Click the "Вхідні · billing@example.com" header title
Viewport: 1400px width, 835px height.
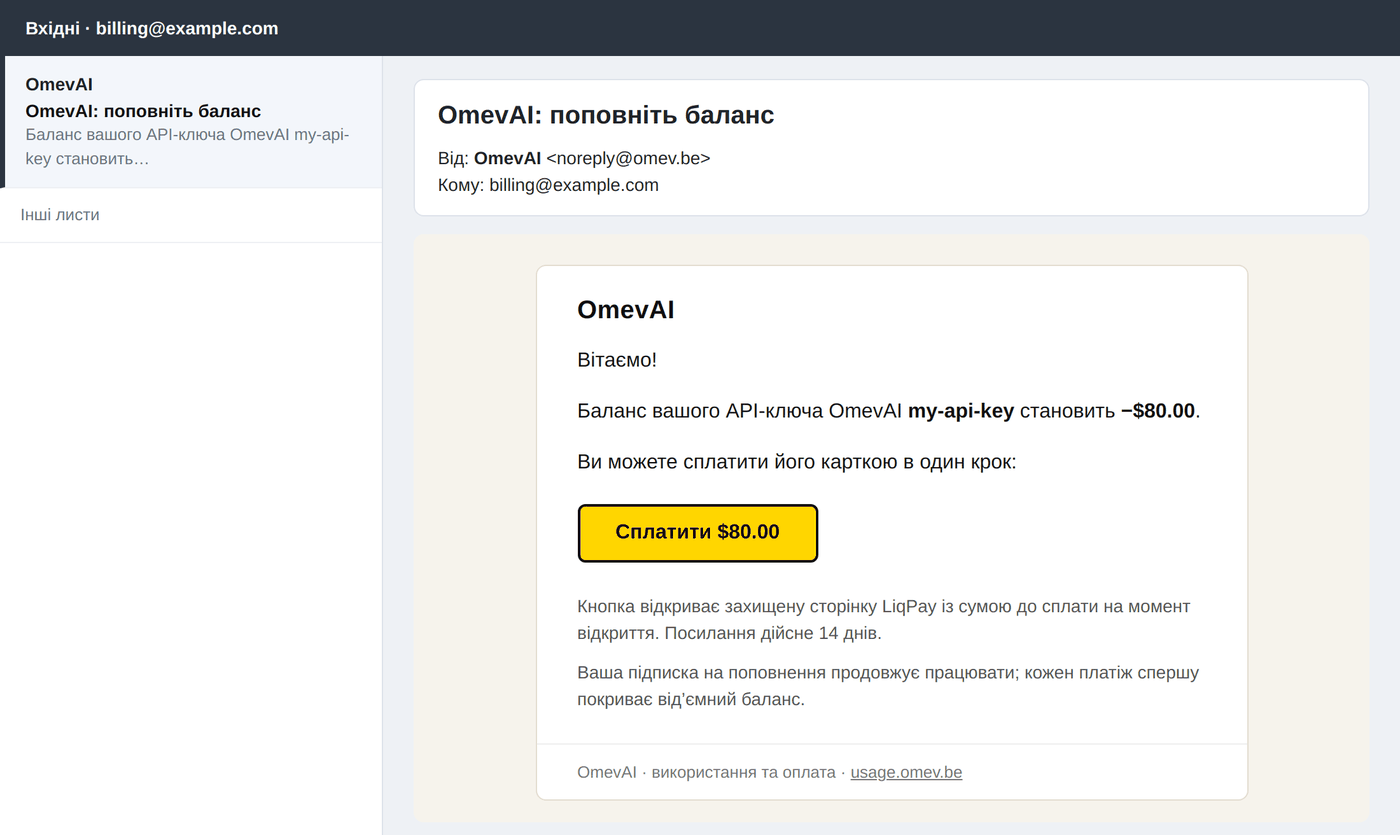tap(152, 28)
